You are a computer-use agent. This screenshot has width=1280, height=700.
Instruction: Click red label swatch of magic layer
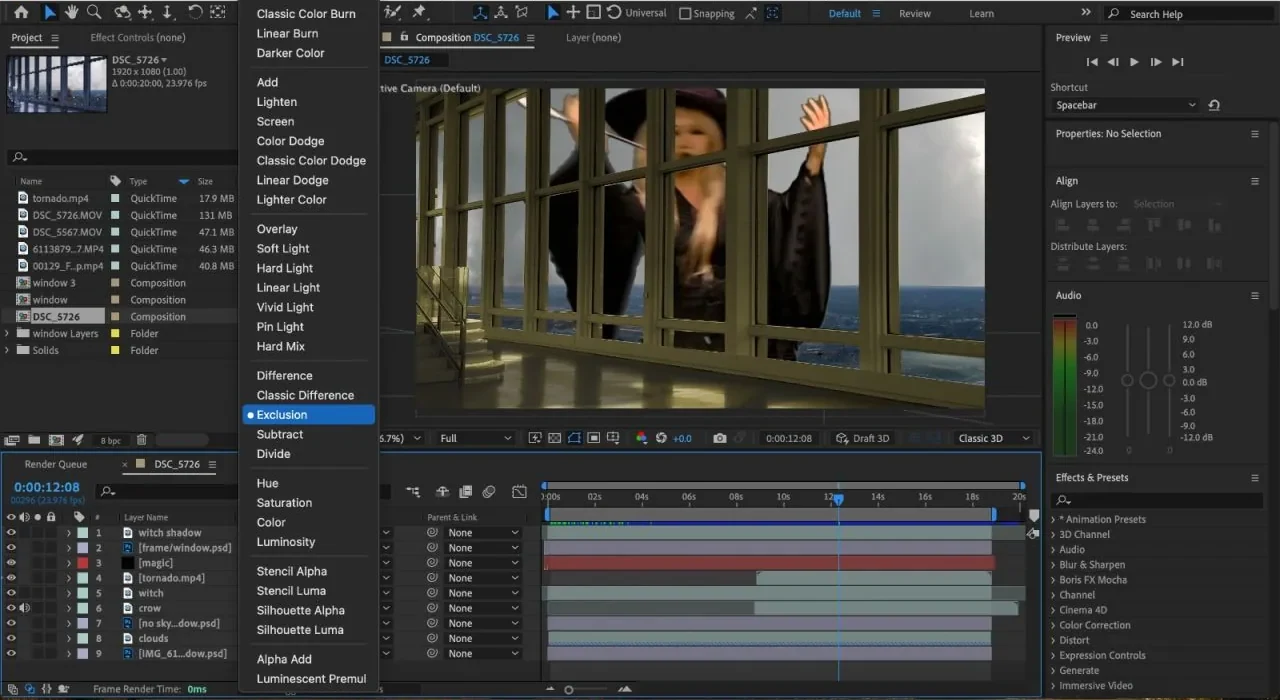[83, 563]
